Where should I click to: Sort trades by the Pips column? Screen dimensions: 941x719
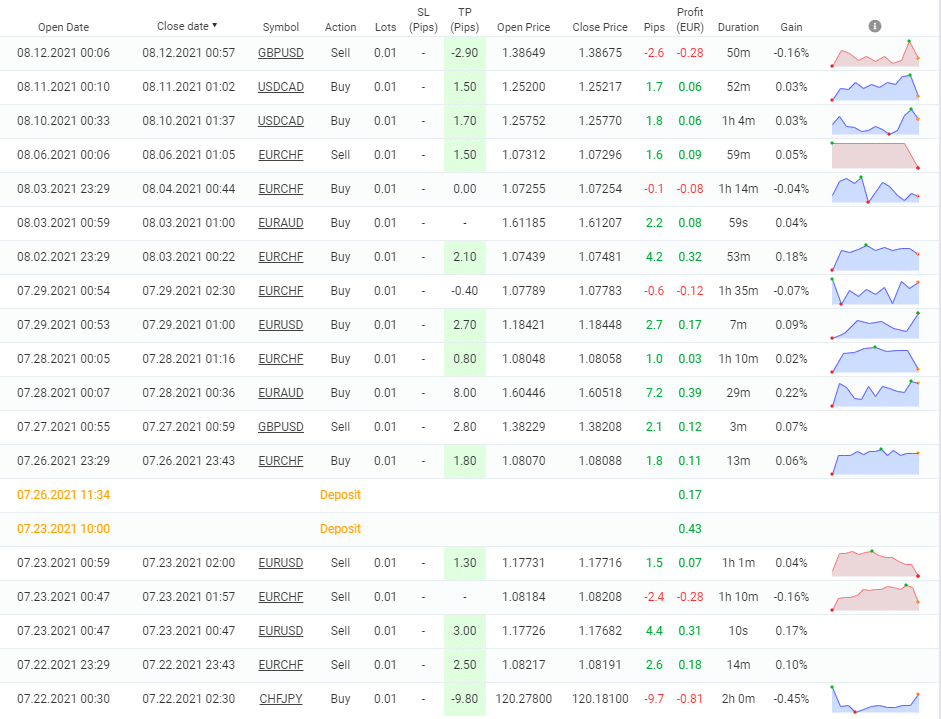[x=654, y=27]
